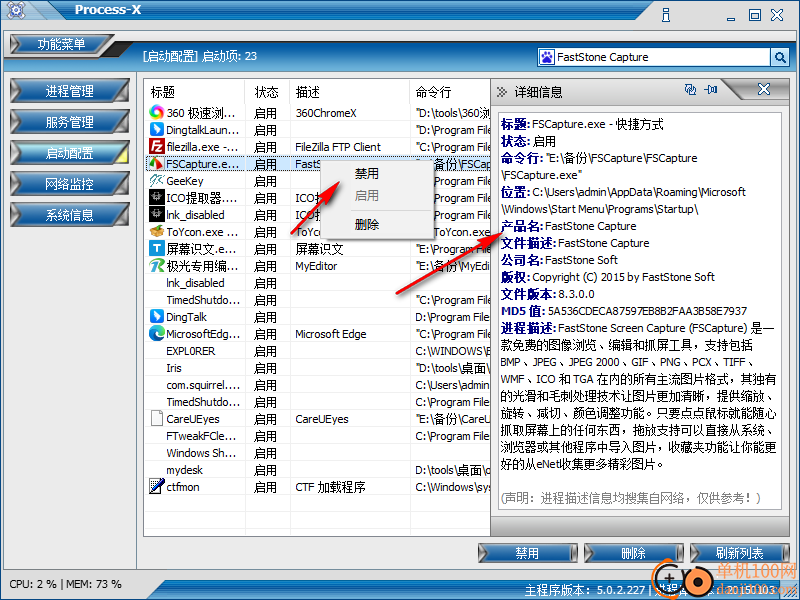Click the FileZilla FTP Client description cell
The width and height of the screenshot is (800, 600).
click(x=338, y=147)
